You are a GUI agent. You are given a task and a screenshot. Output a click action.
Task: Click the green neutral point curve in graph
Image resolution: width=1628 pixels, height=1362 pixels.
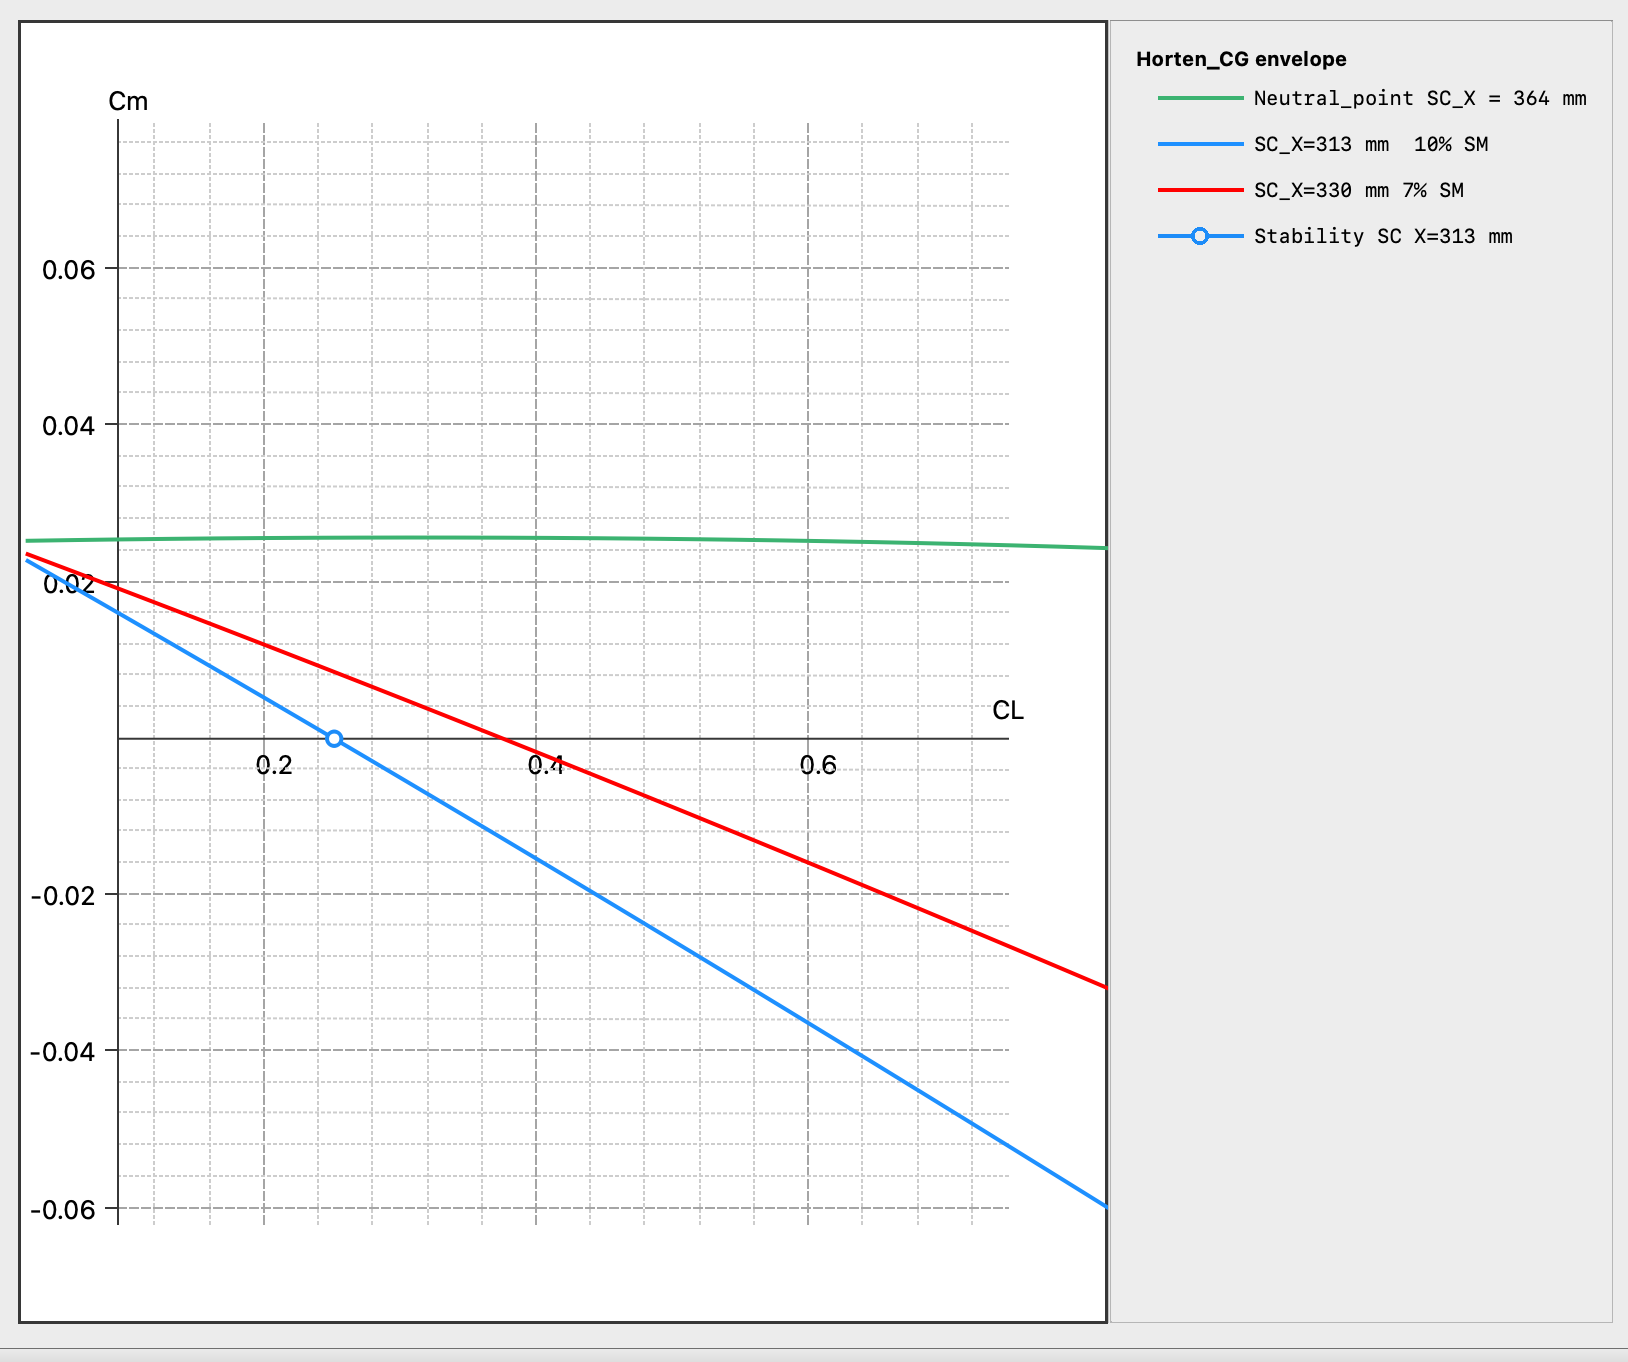[x=700, y=540]
